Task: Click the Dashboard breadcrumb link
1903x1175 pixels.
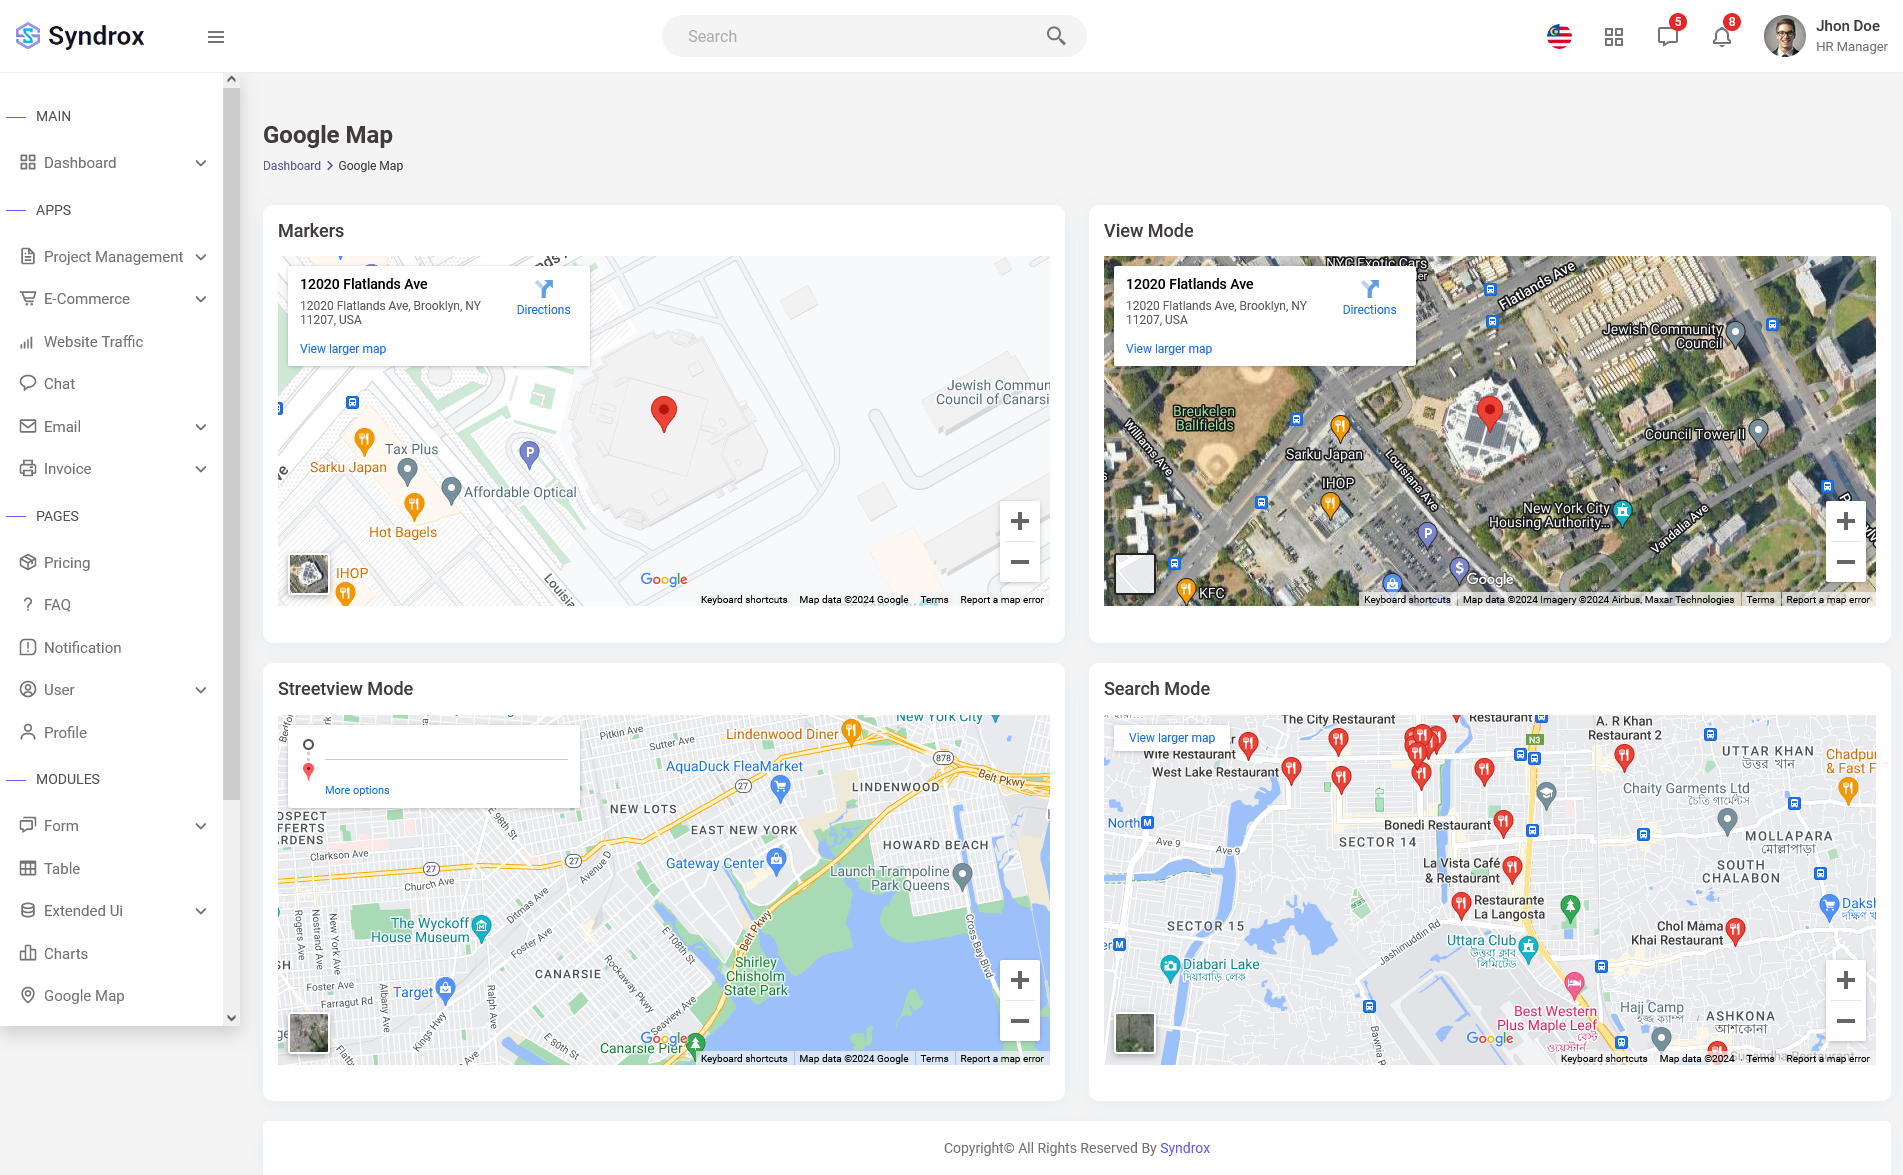Action: tap(292, 166)
